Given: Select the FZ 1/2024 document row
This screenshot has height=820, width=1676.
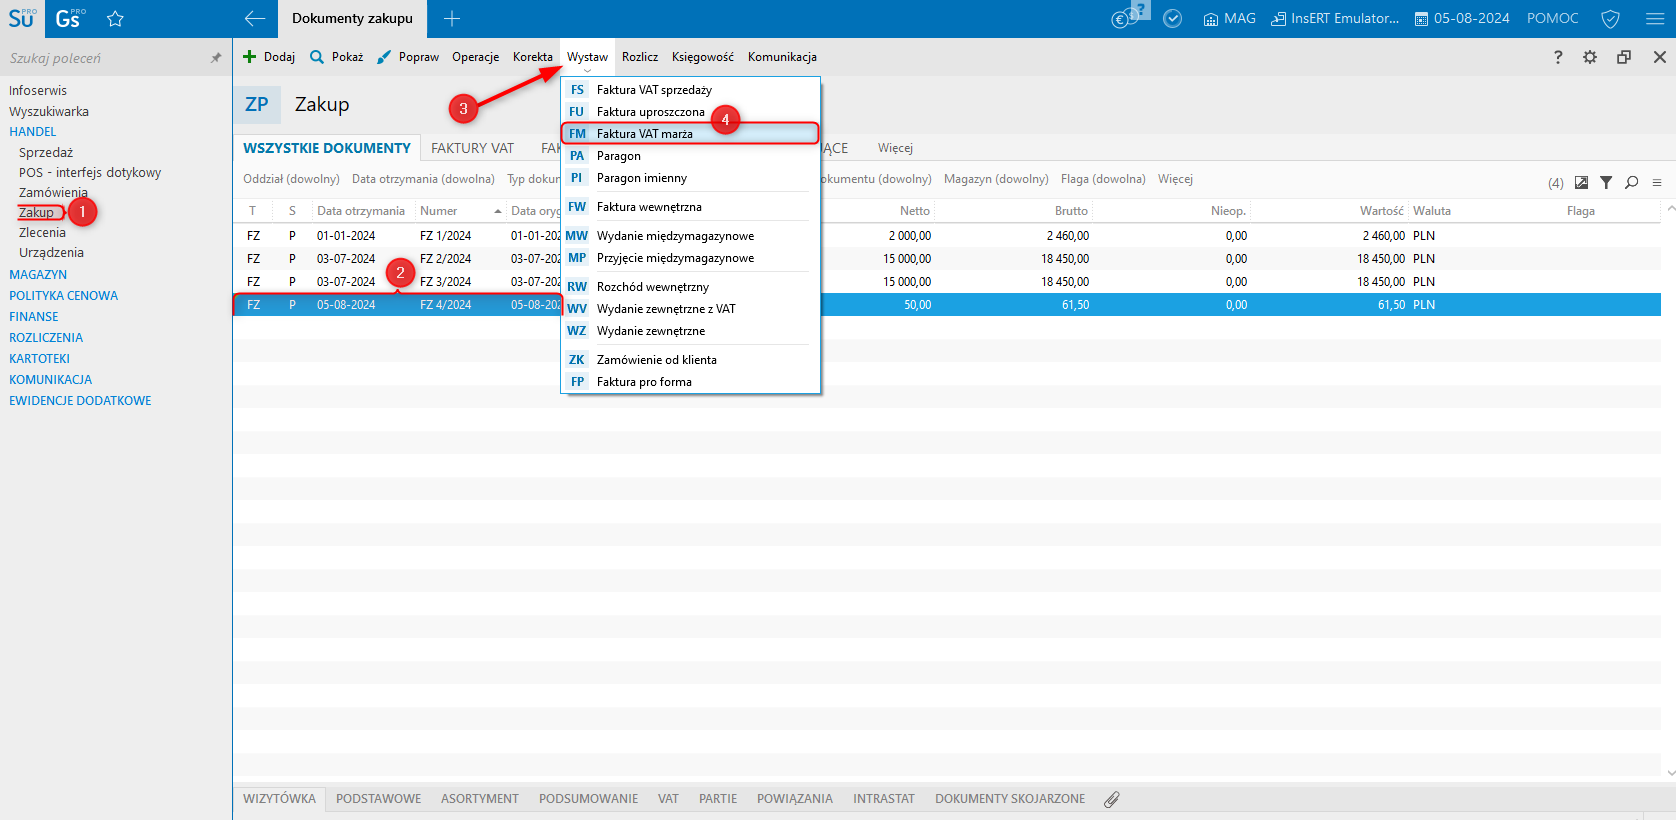Looking at the screenshot, I should pyautogui.click(x=947, y=236).
